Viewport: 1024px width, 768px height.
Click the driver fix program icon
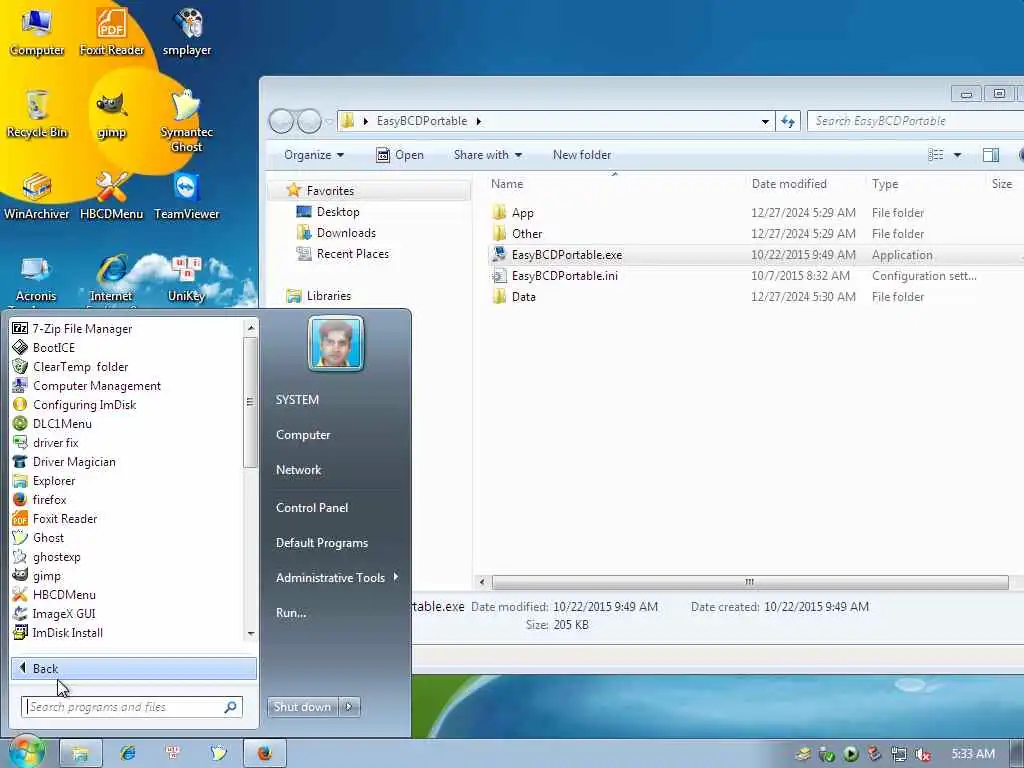[20, 442]
